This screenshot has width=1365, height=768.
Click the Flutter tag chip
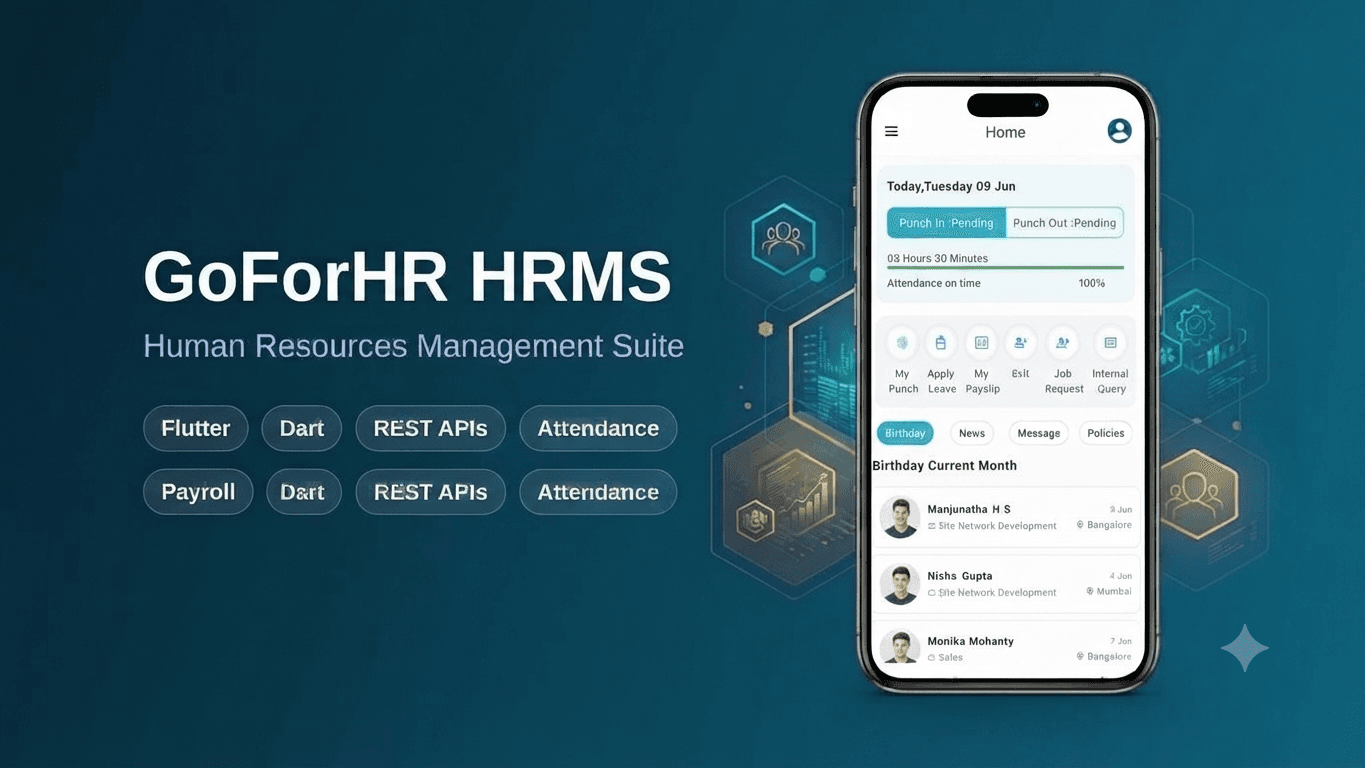(x=196, y=428)
